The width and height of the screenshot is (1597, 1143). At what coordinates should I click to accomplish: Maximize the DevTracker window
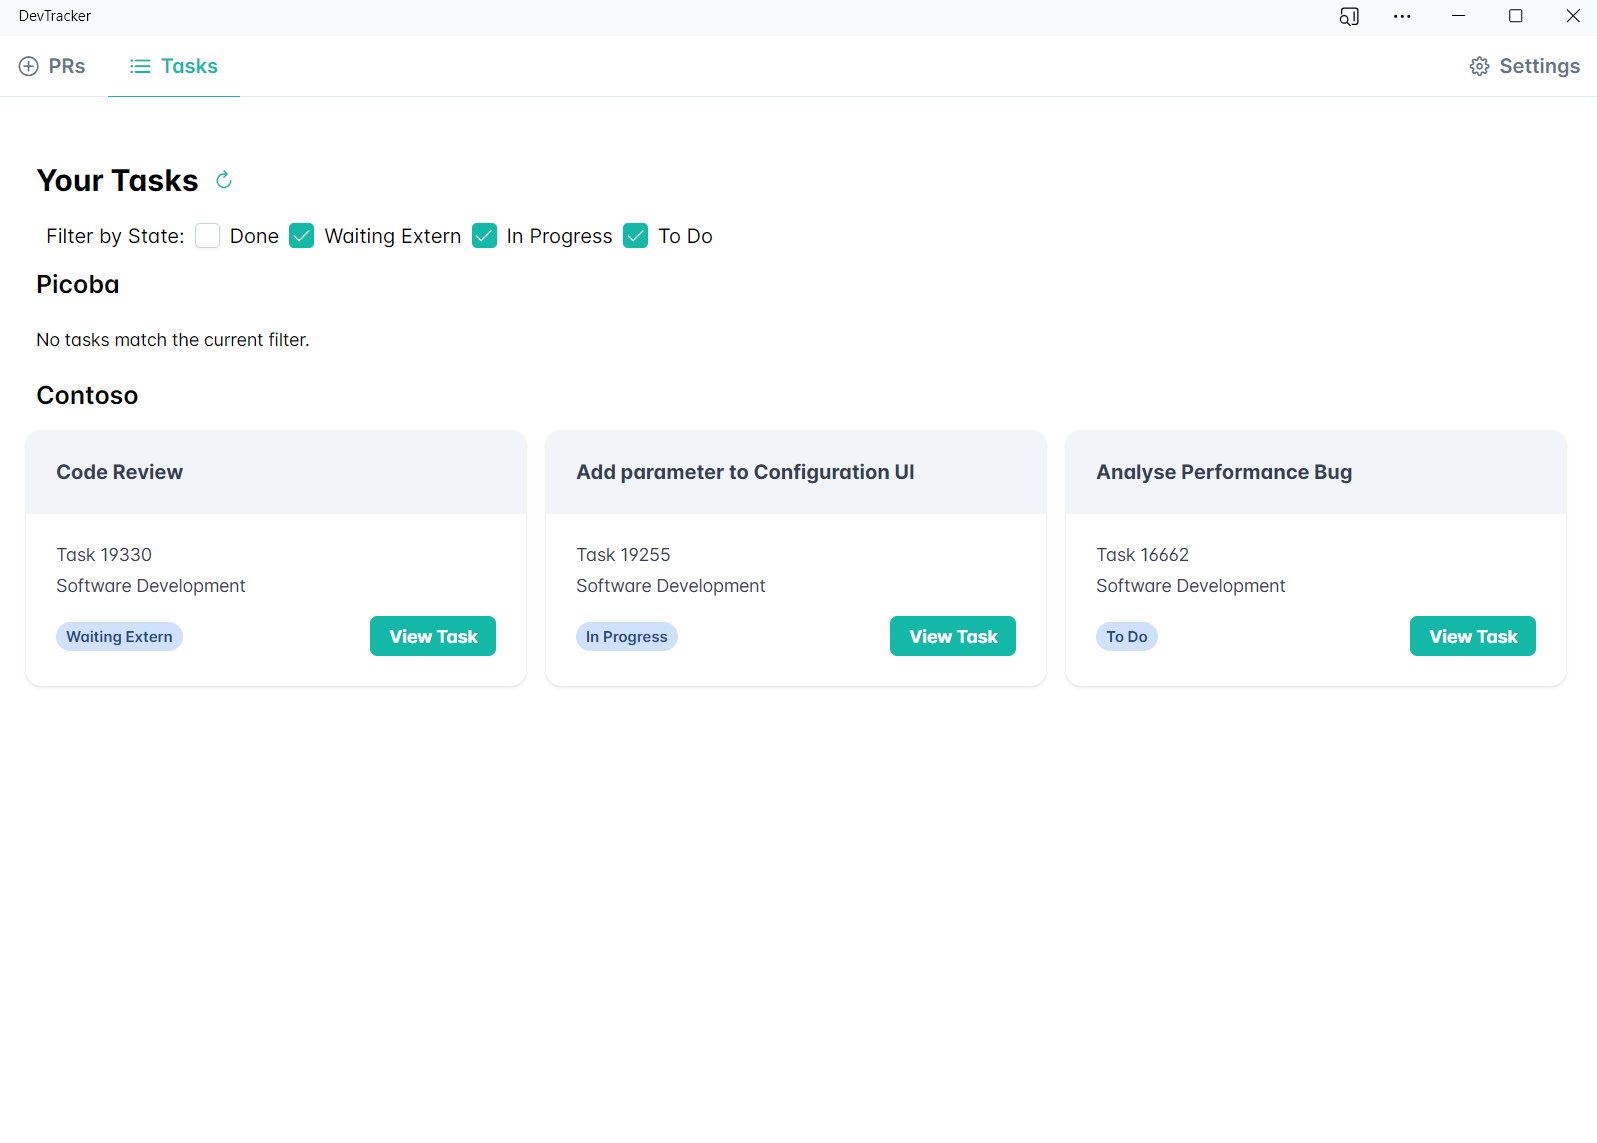pos(1515,16)
